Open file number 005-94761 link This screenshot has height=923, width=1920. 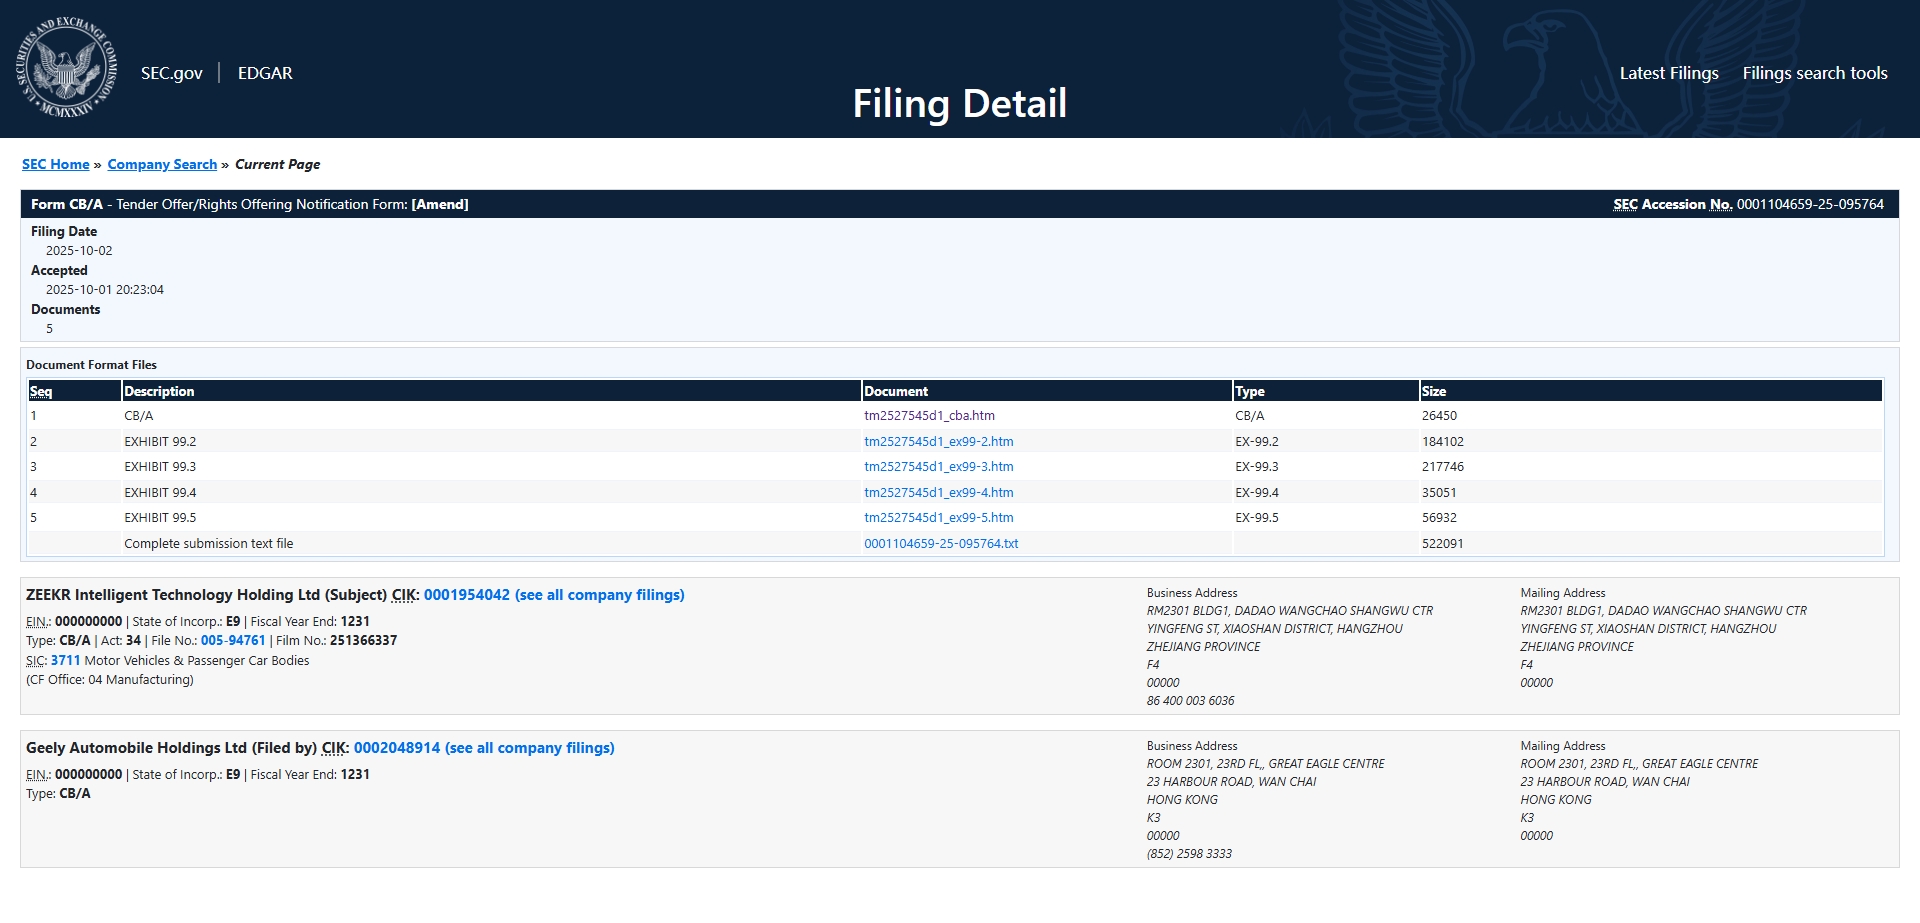233,641
